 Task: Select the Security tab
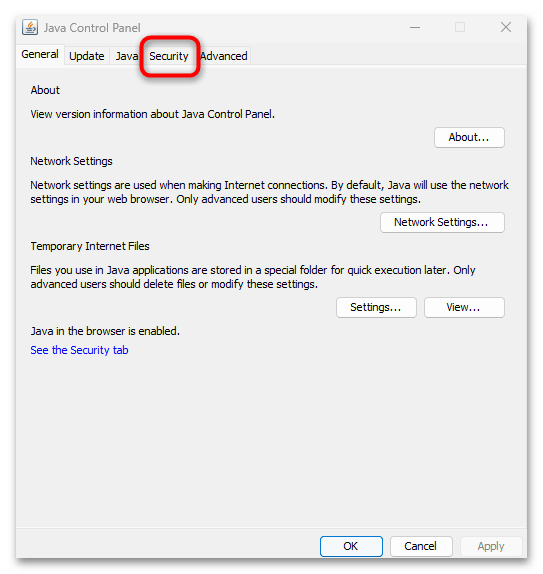tap(169, 56)
